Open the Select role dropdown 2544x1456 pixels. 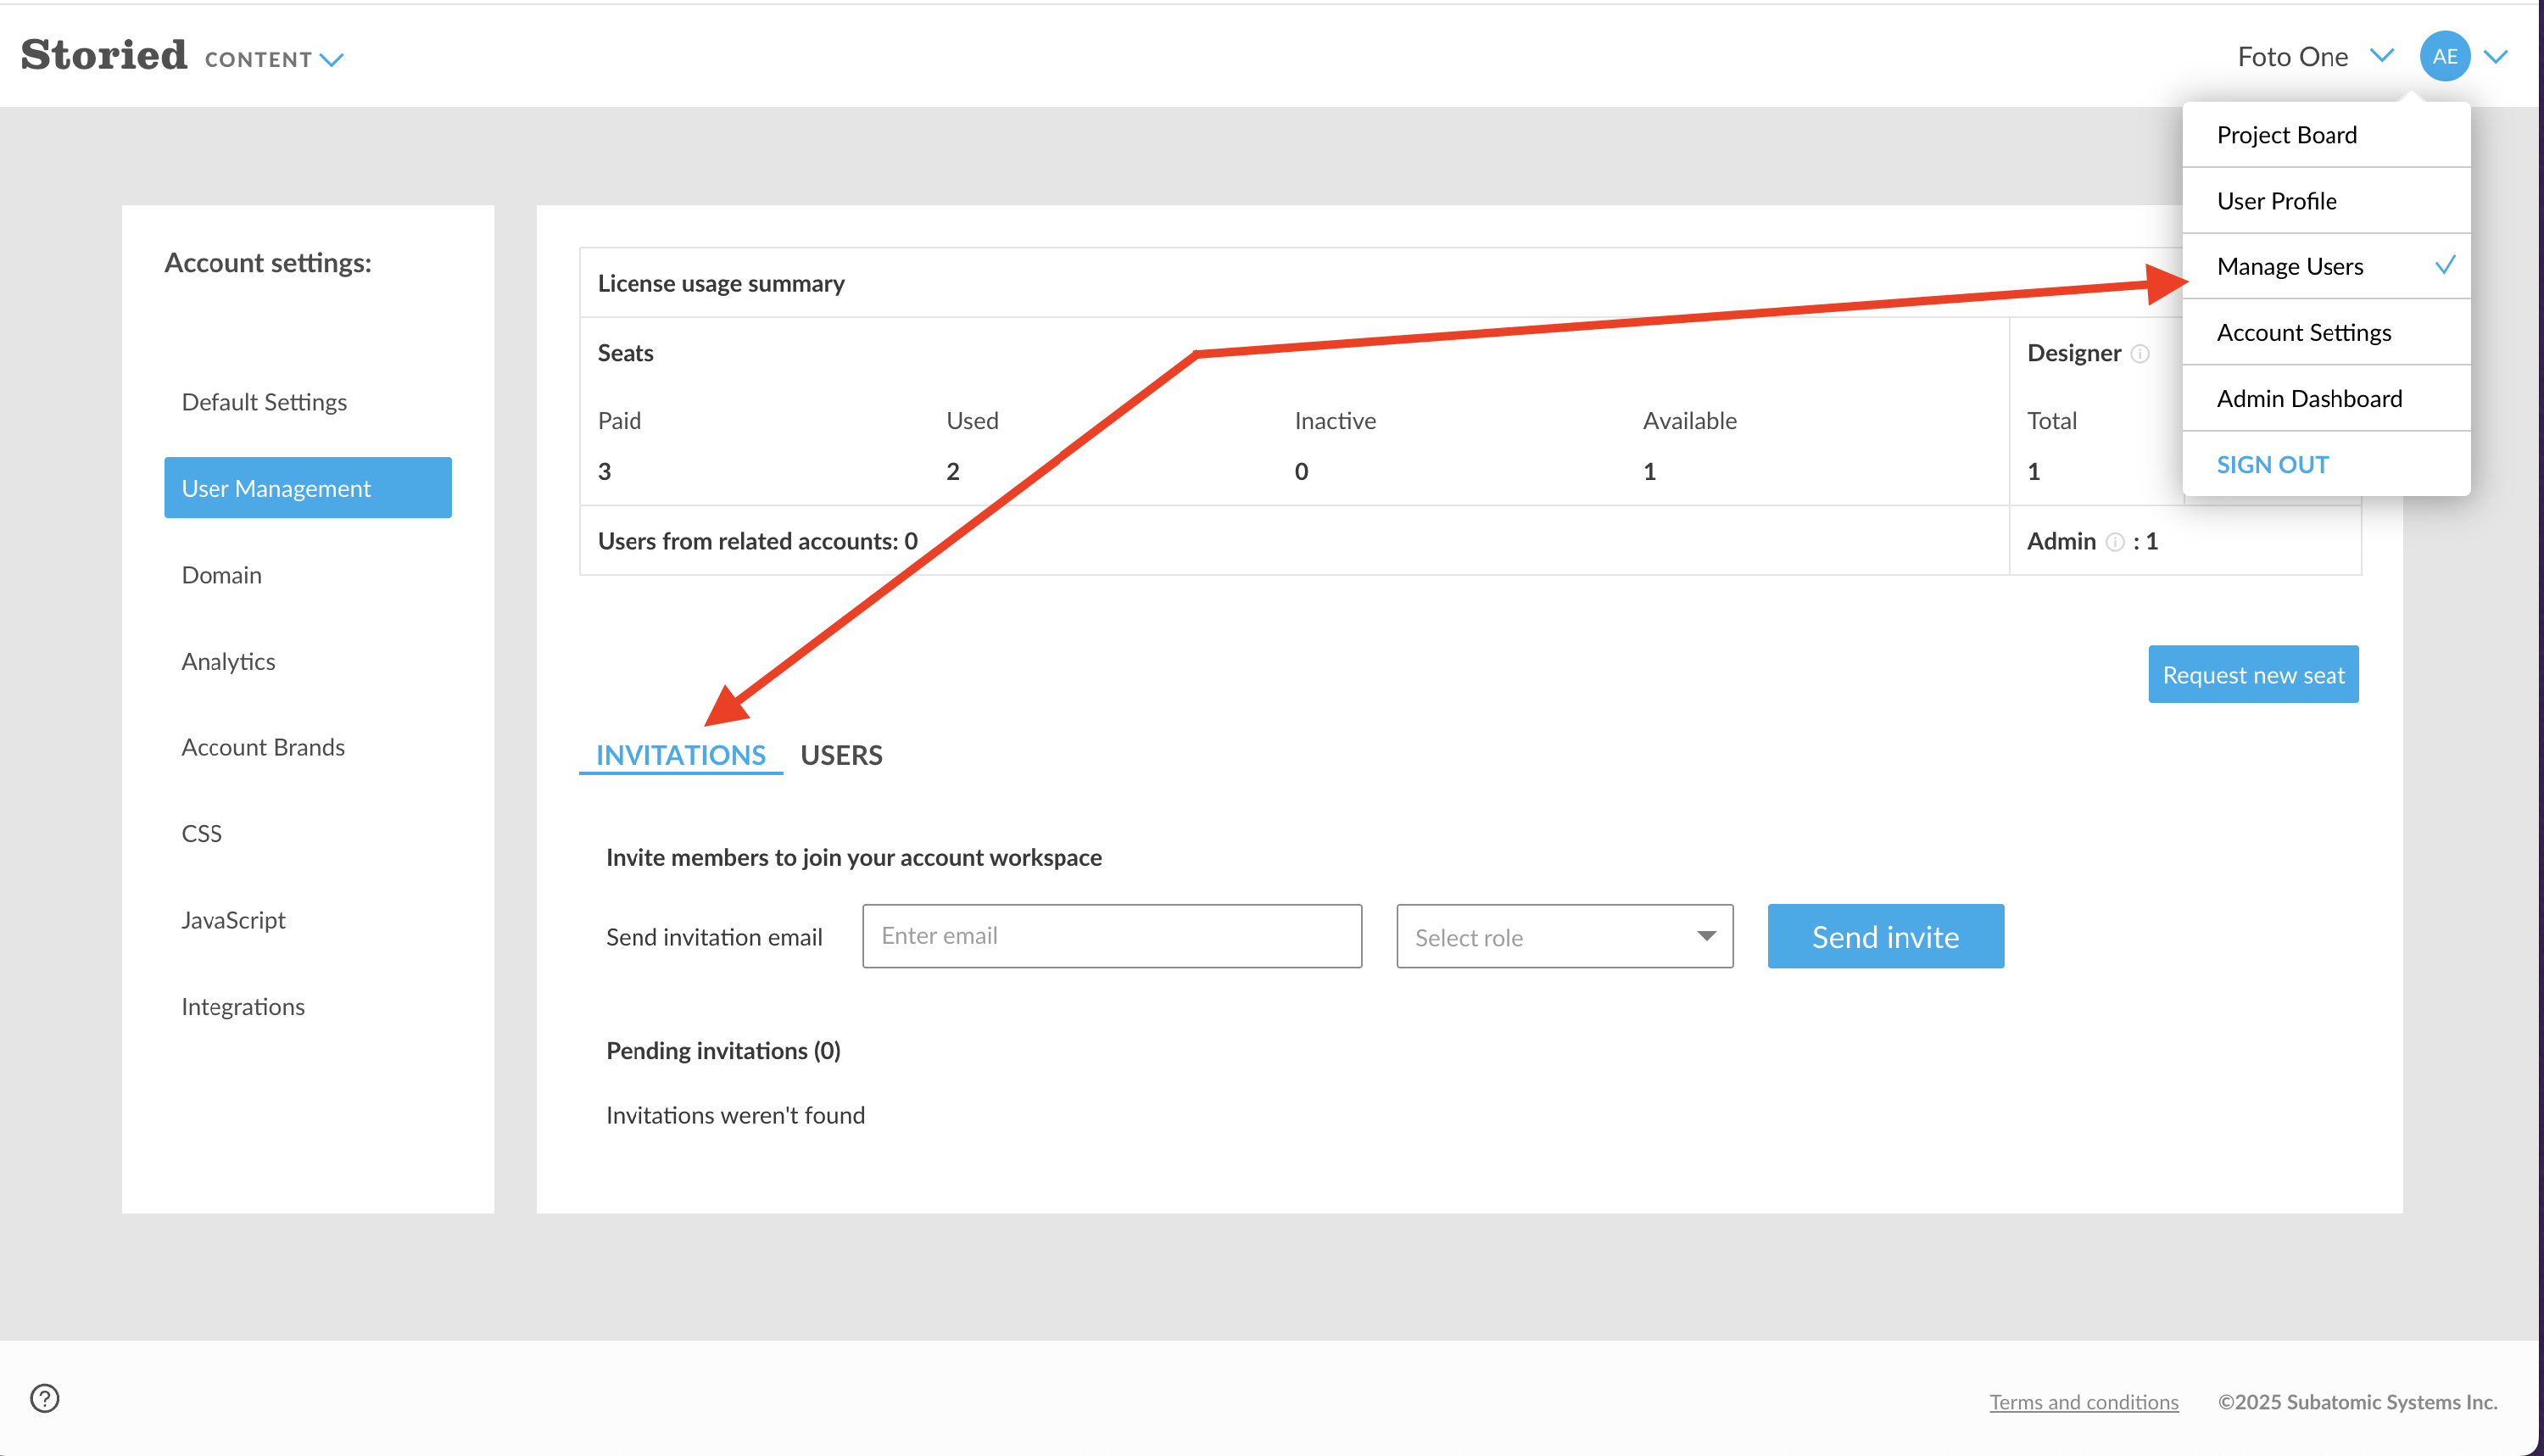[x=1564, y=937]
